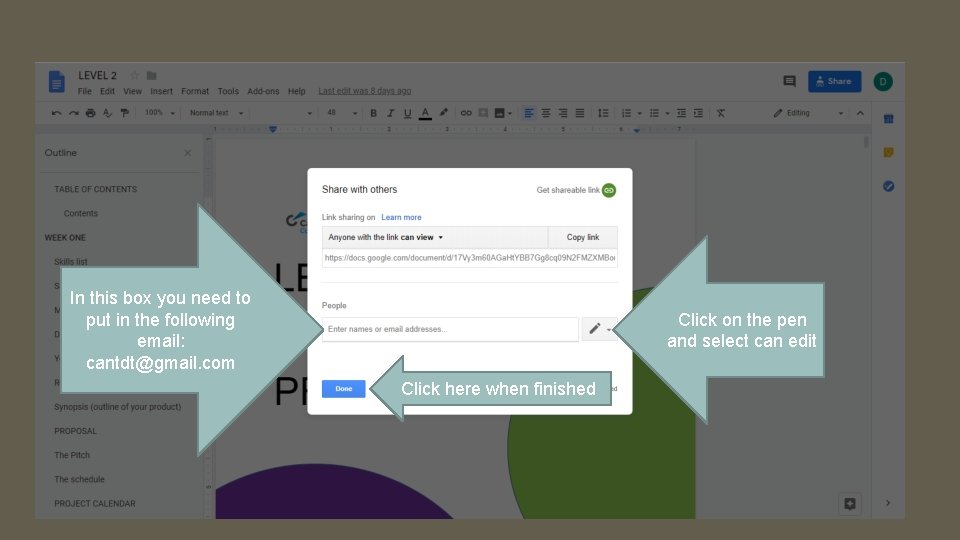The height and width of the screenshot is (540, 960).
Task: Click the Clear formatting icon
Action: pyautogui.click(x=721, y=113)
